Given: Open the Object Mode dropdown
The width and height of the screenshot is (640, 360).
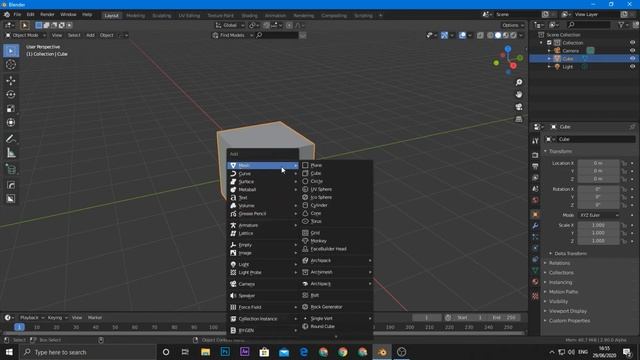Looking at the screenshot, I should pos(25,36).
